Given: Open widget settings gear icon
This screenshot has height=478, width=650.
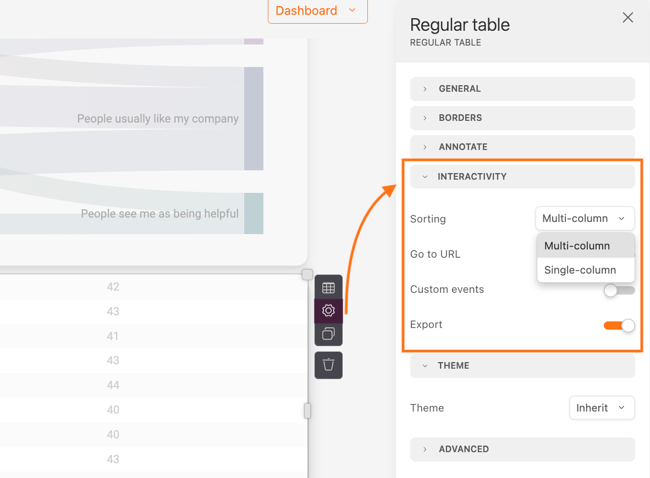Looking at the screenshot, I should pos(328,311).
